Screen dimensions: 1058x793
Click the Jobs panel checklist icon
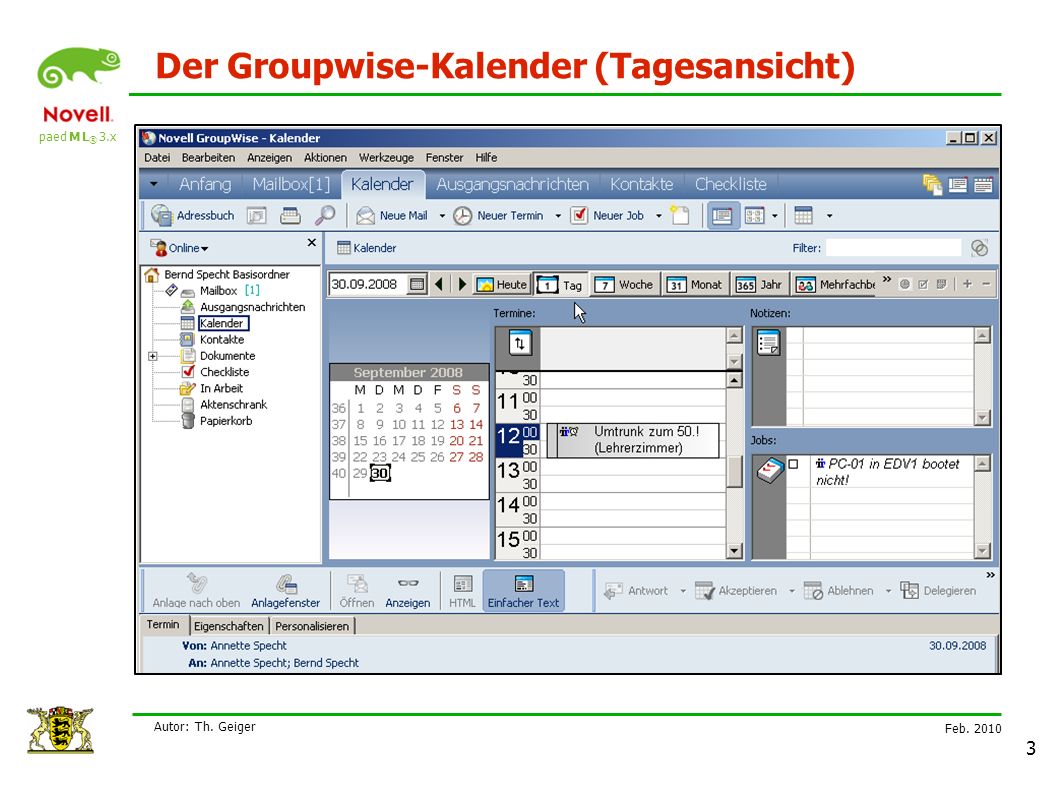[769, 470]
